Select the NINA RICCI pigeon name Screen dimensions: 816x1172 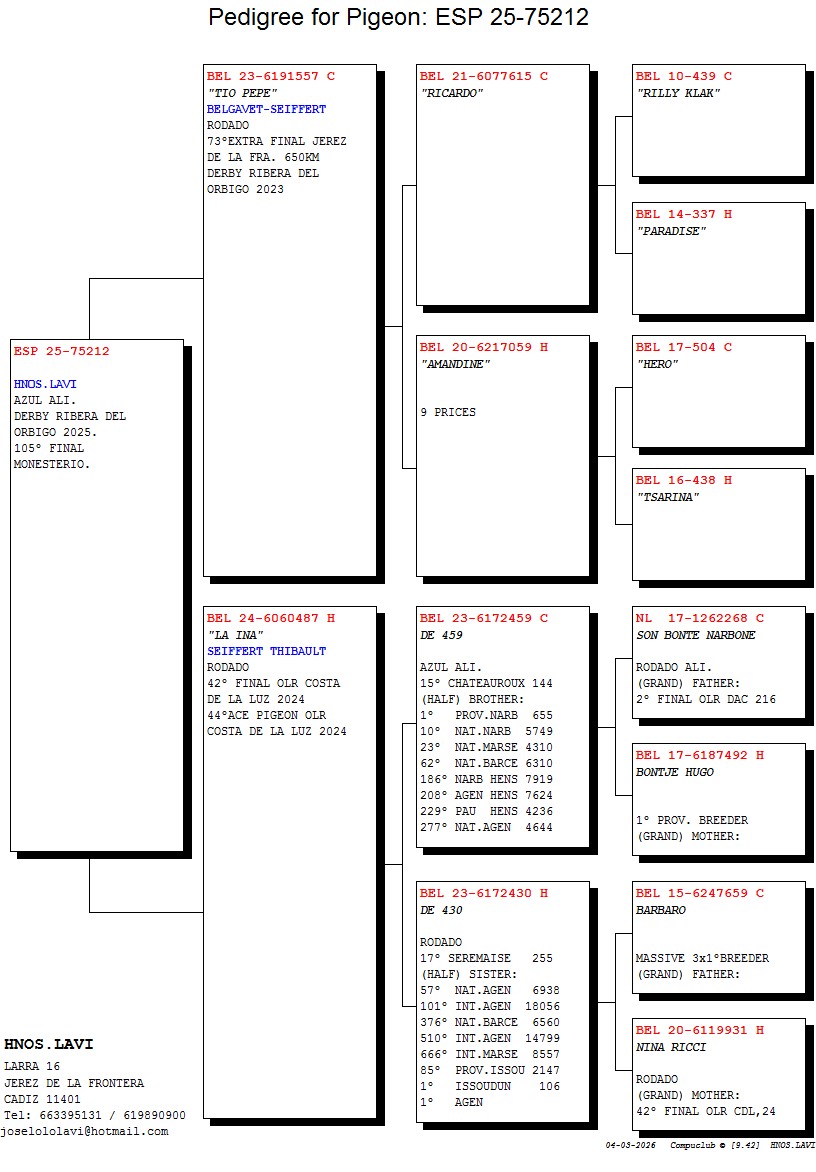coord(671,1047)
